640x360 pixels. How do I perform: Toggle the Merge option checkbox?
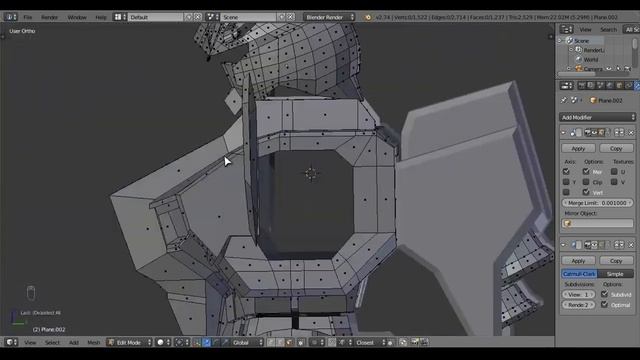point(586,171)
